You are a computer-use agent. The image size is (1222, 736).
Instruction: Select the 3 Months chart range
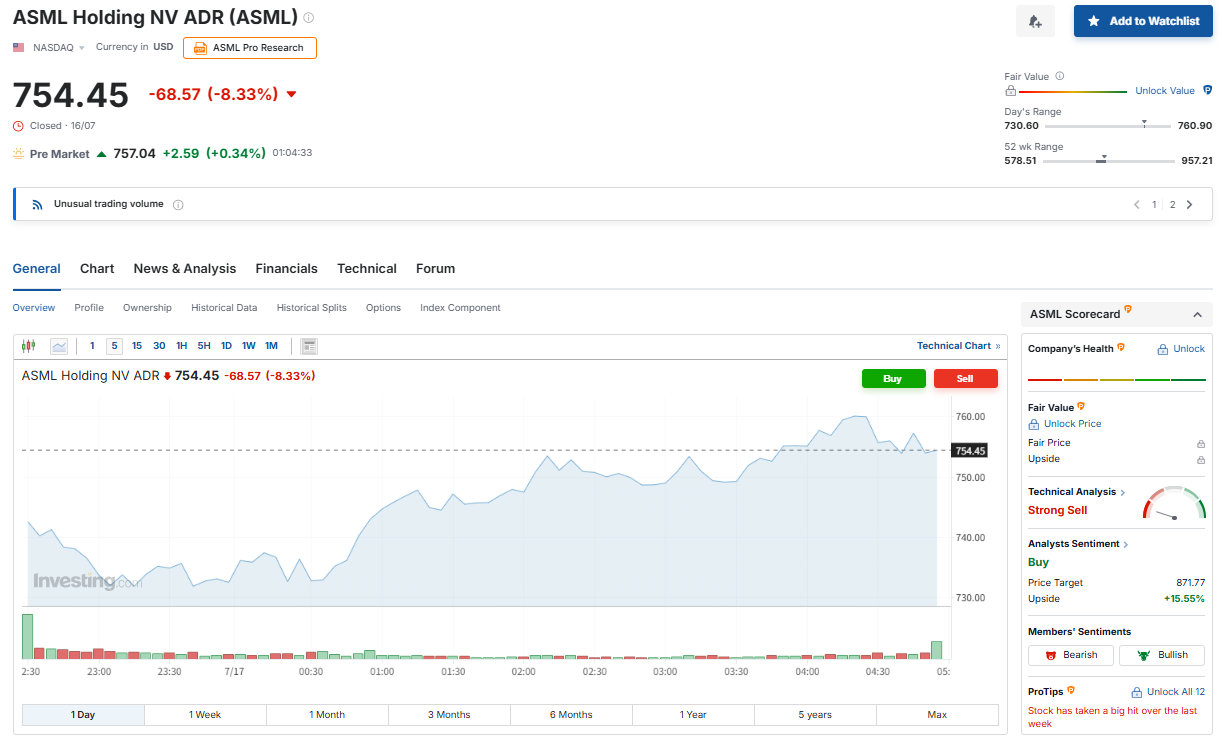pyautogui.click(x=449, y=715)
